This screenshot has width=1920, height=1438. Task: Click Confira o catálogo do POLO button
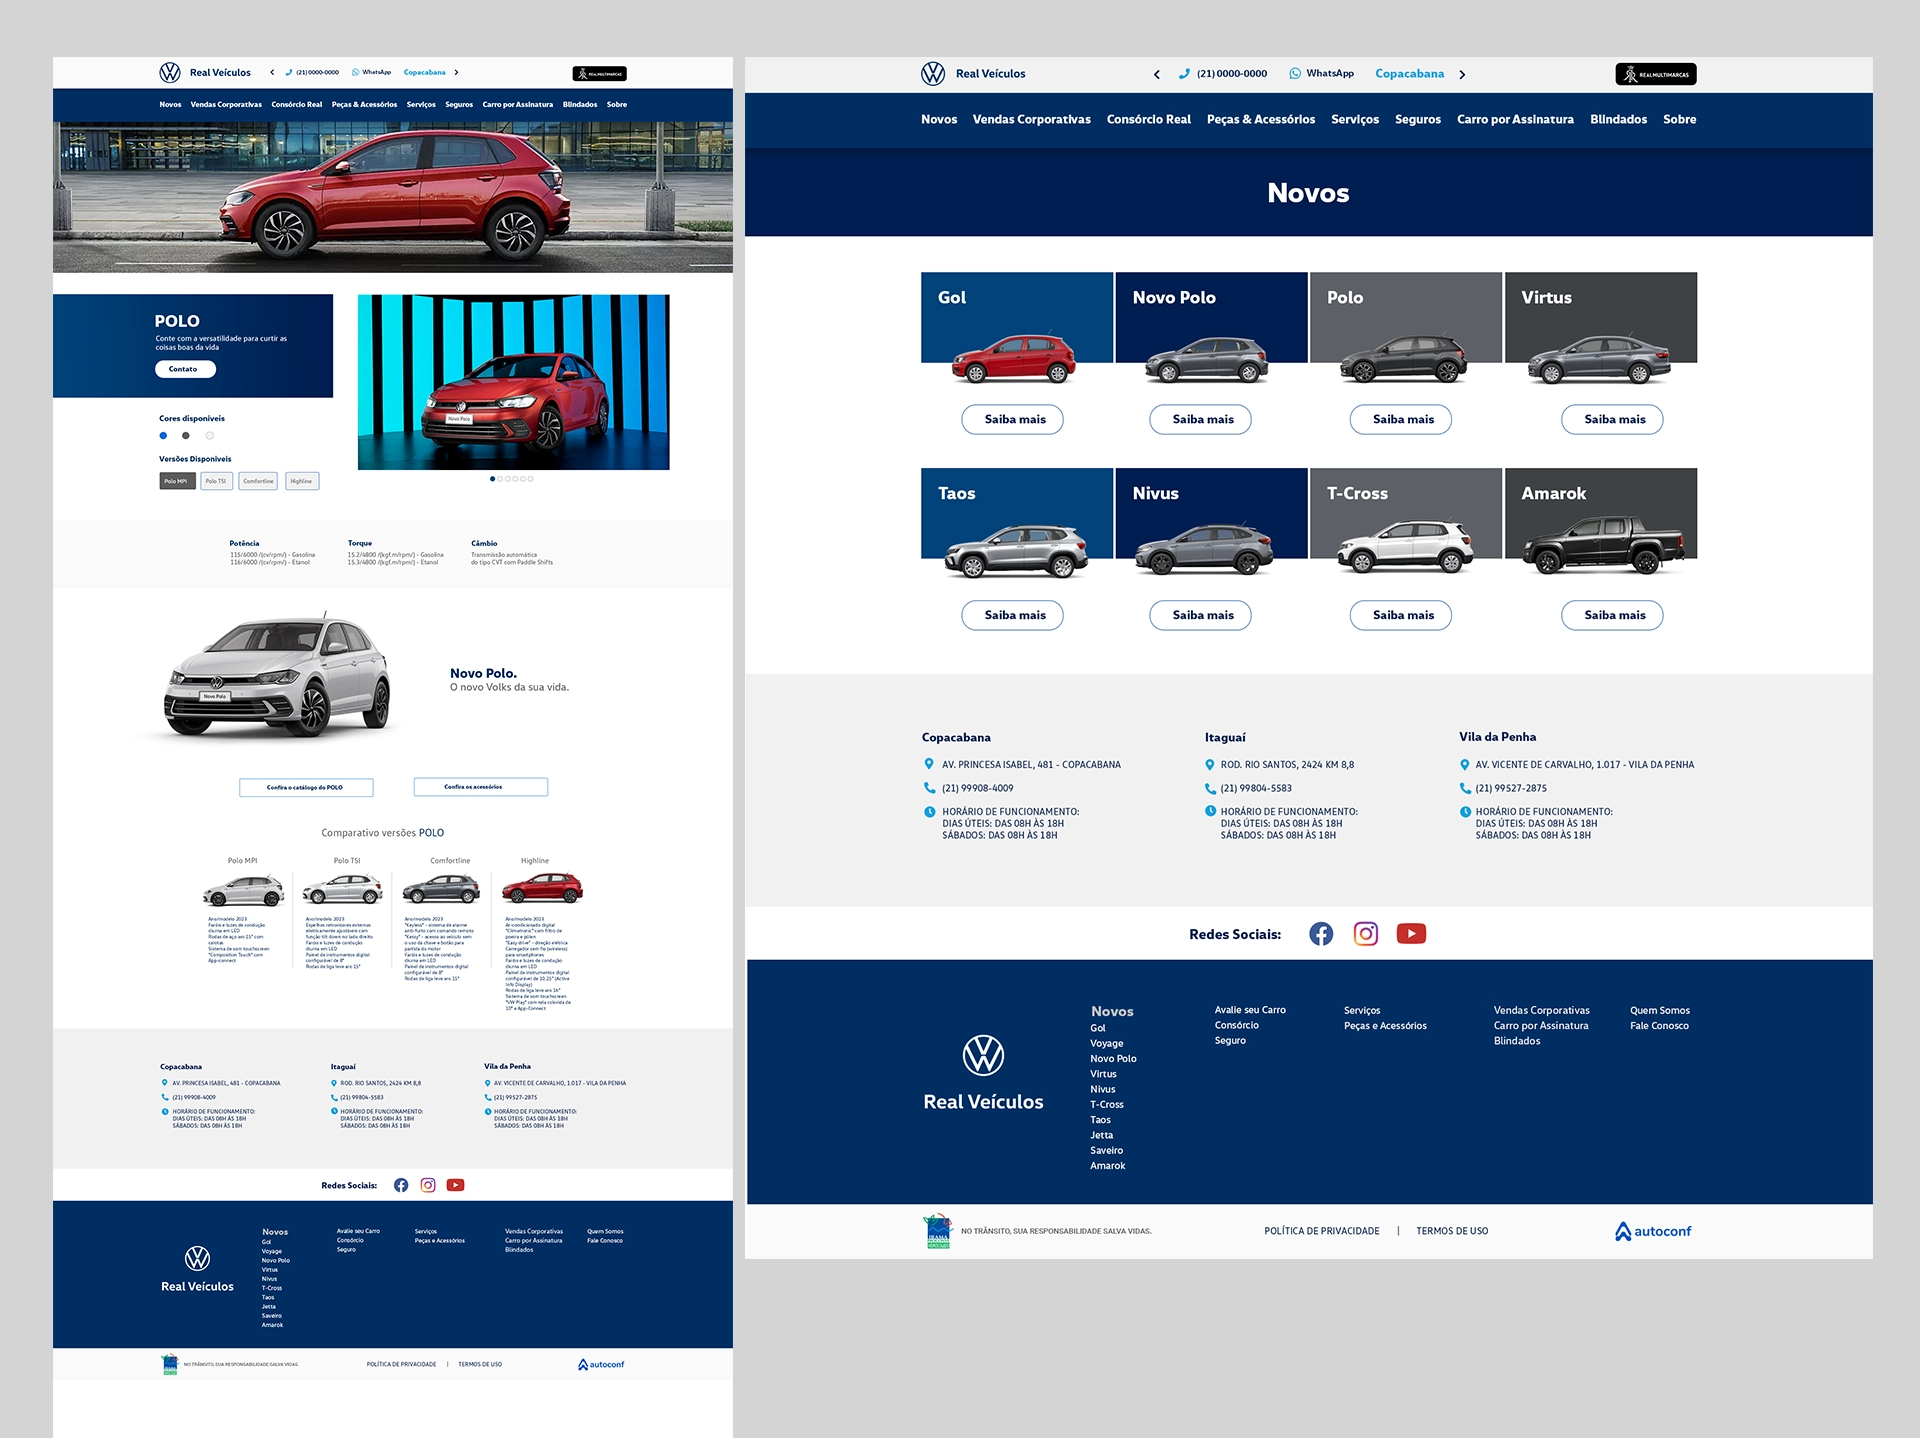pyautogui.click(x=306, y=788)
